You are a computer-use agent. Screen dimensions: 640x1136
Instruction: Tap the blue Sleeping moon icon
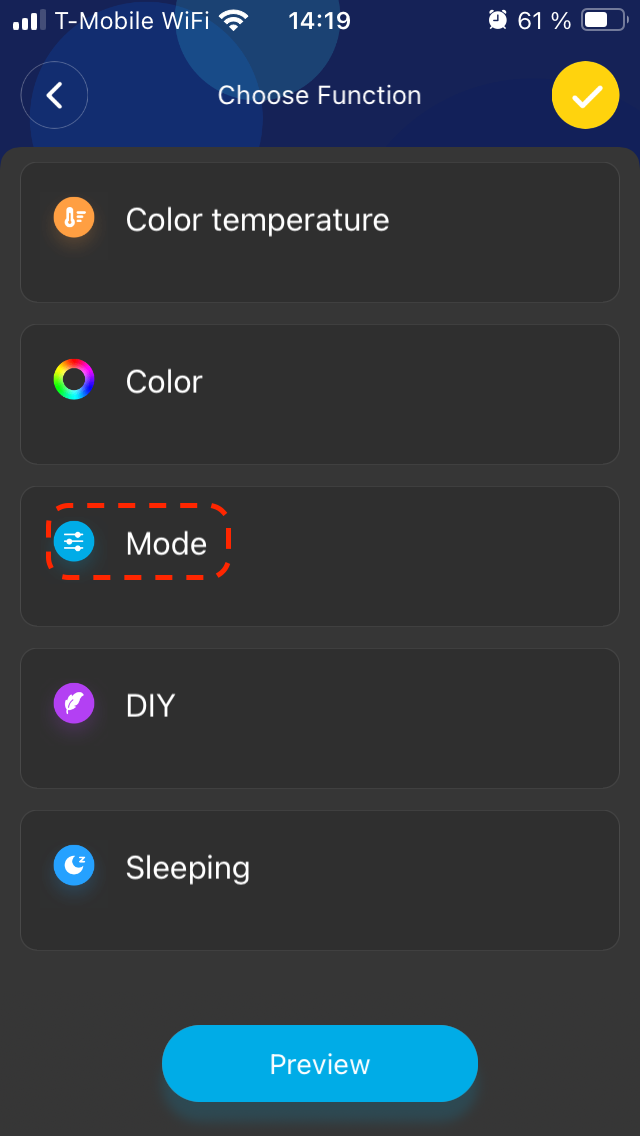point(74,866)
